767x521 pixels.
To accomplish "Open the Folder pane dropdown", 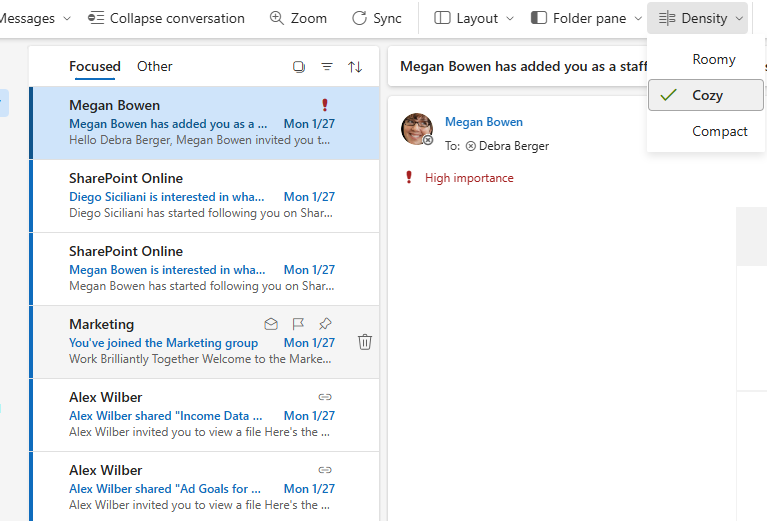I will [x=586, y=18].
